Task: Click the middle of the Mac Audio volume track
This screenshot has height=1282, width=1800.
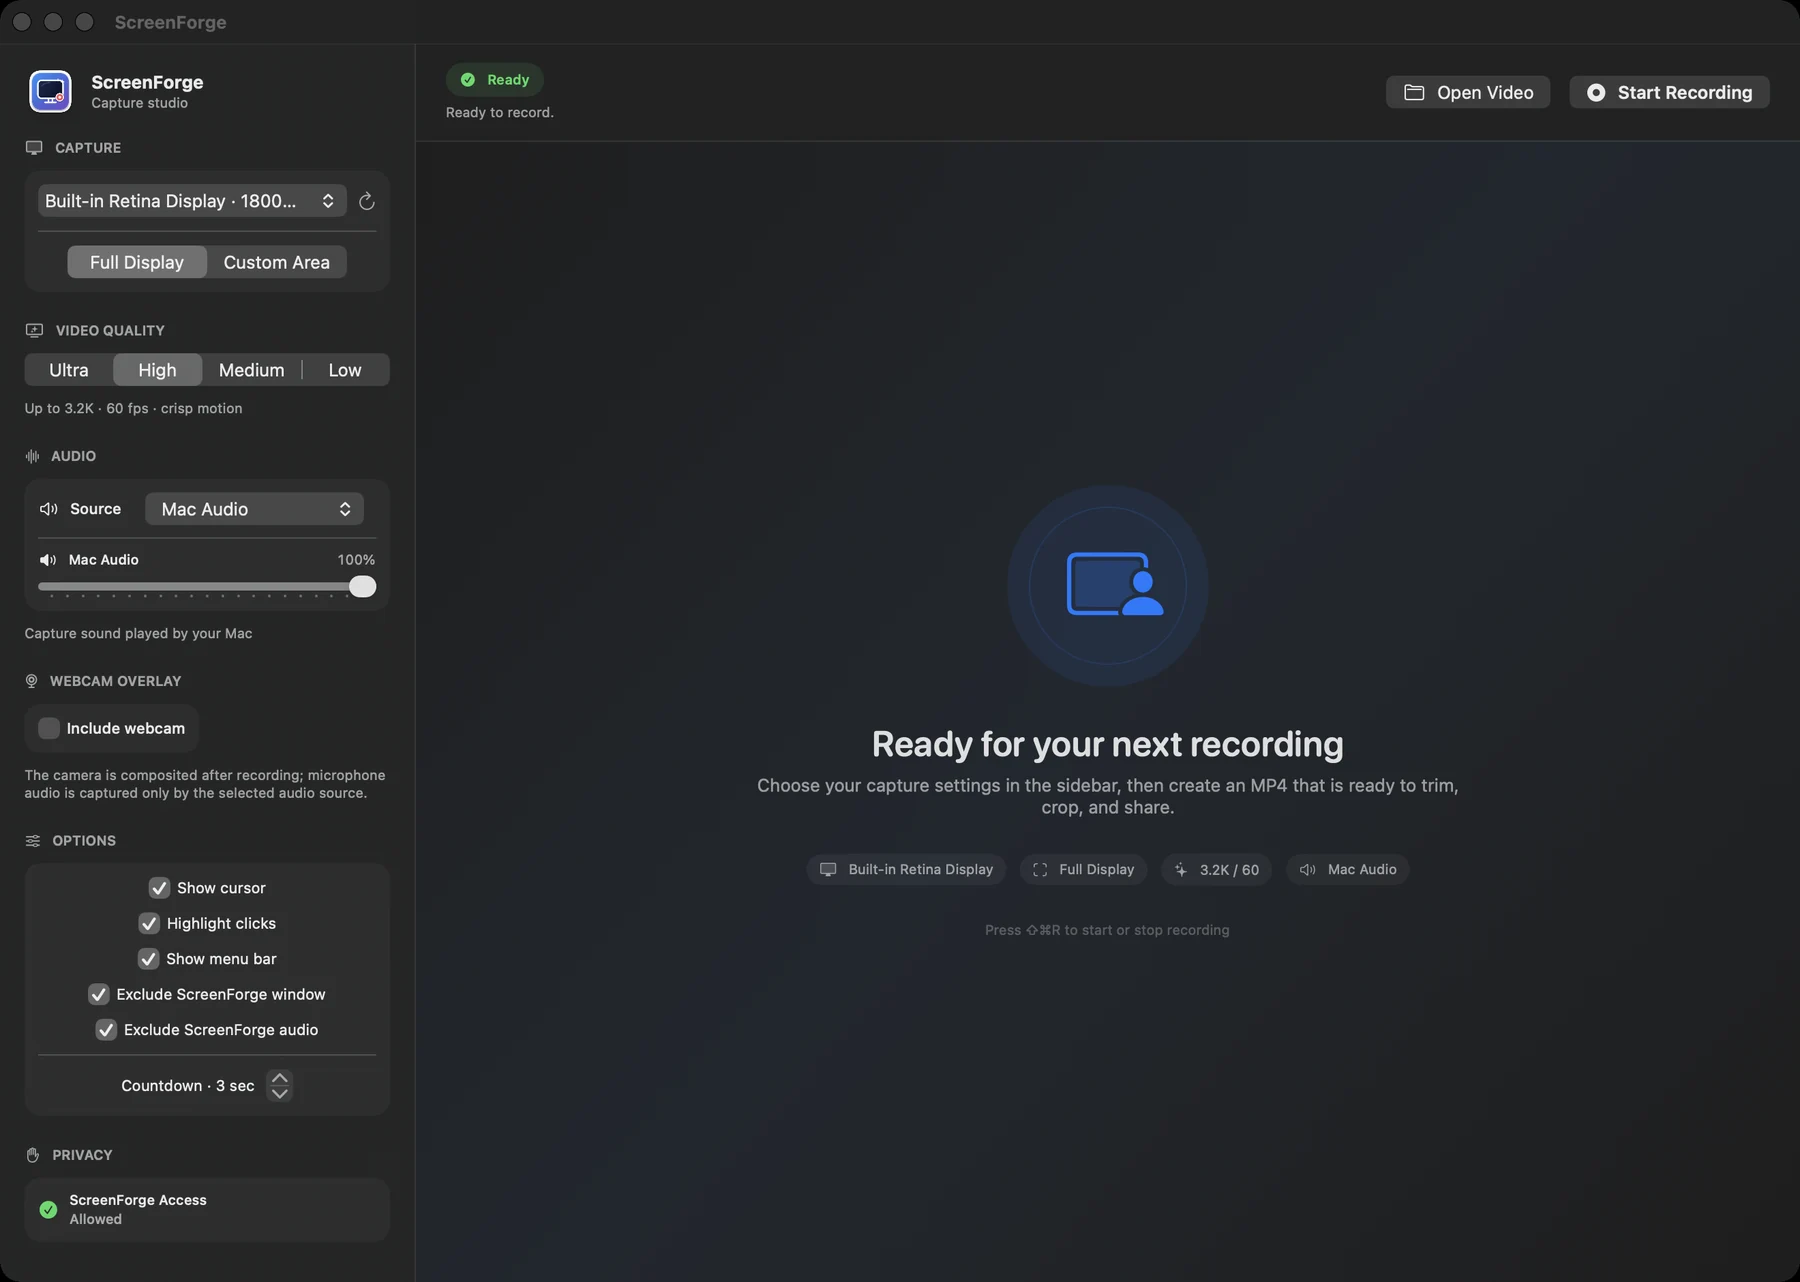Action: 207,587
